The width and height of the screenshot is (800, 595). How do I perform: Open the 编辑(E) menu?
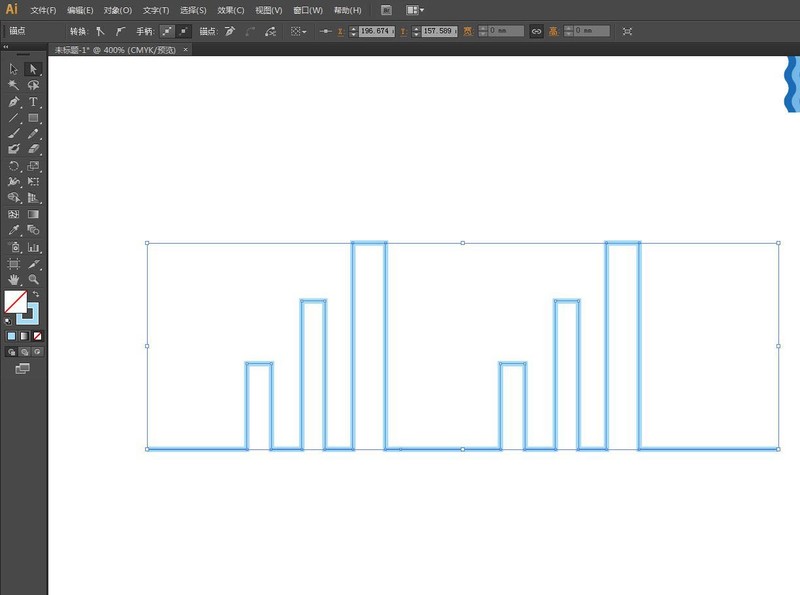point(80,10)
